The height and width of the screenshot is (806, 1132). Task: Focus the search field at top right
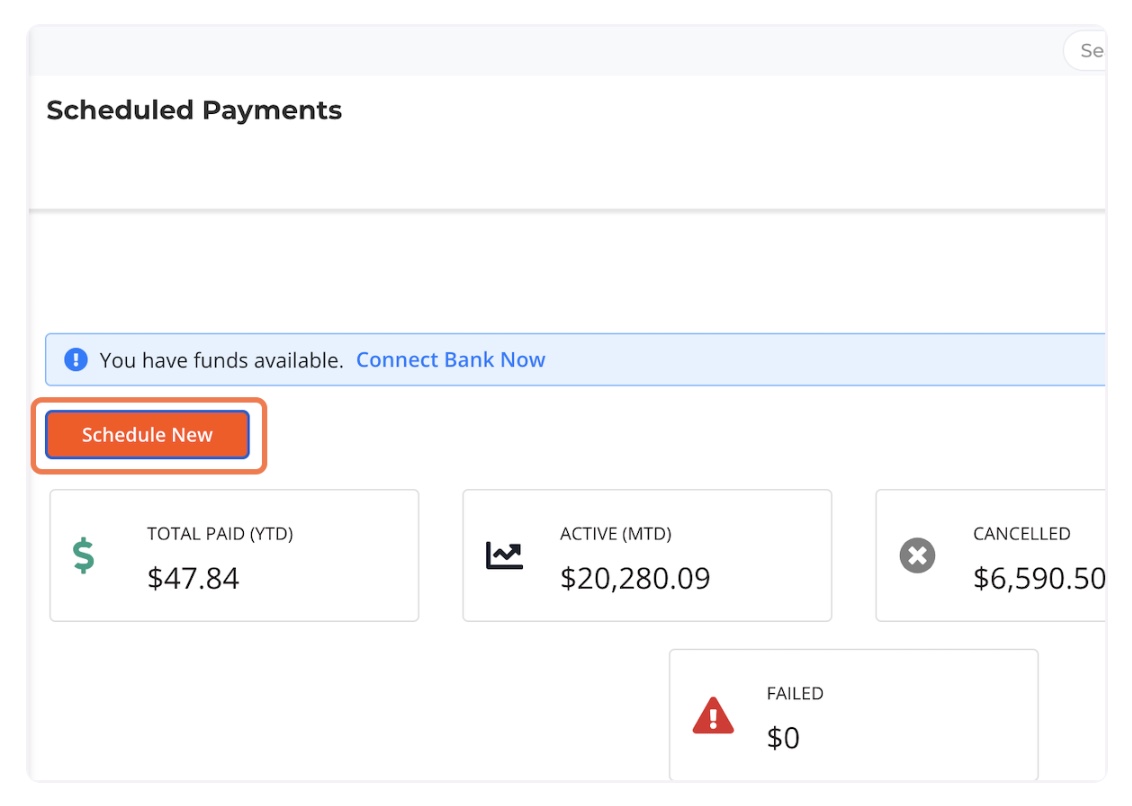tap(1088, 51)
